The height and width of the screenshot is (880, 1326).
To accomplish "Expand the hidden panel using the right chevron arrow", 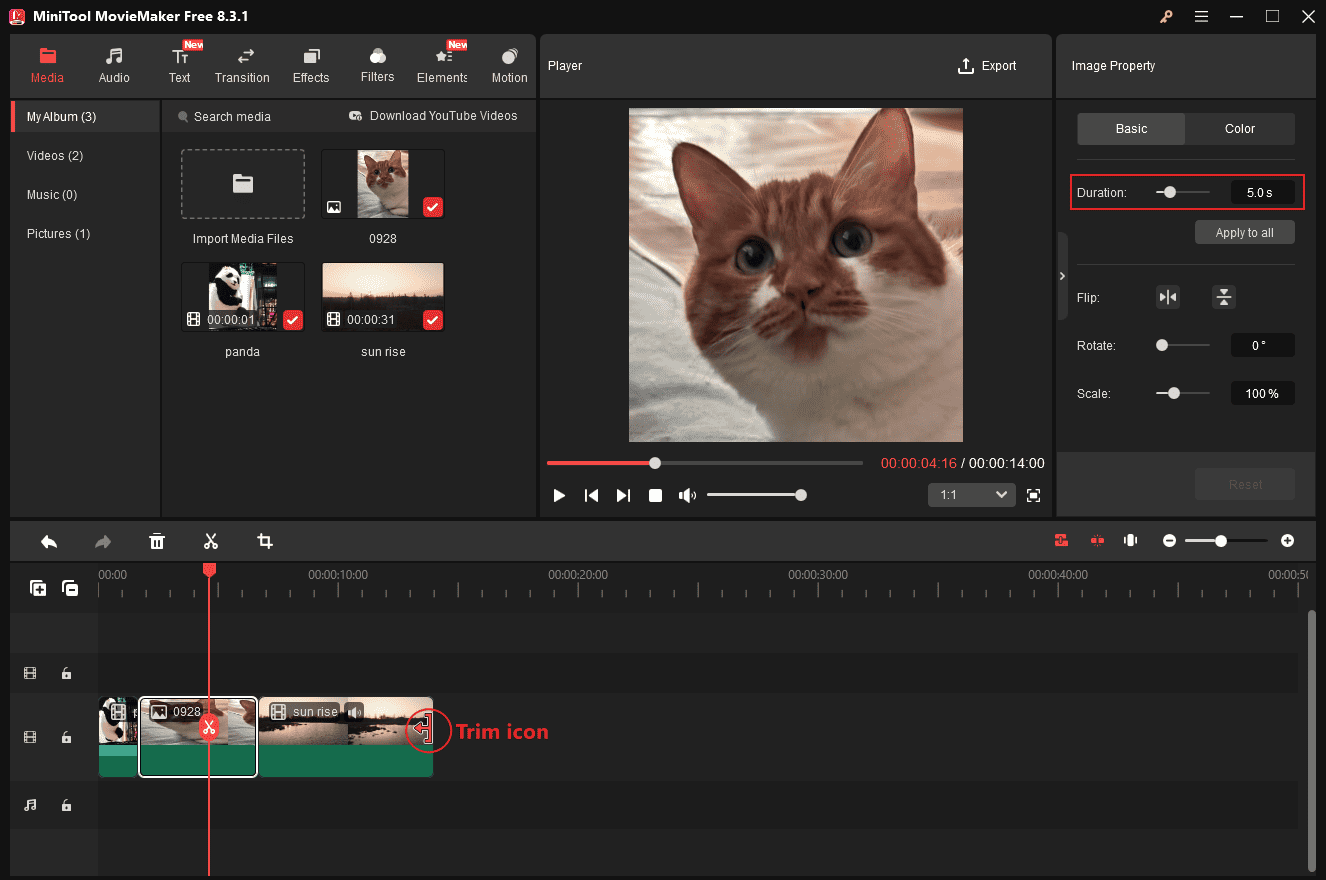I will click(1062, 276).
